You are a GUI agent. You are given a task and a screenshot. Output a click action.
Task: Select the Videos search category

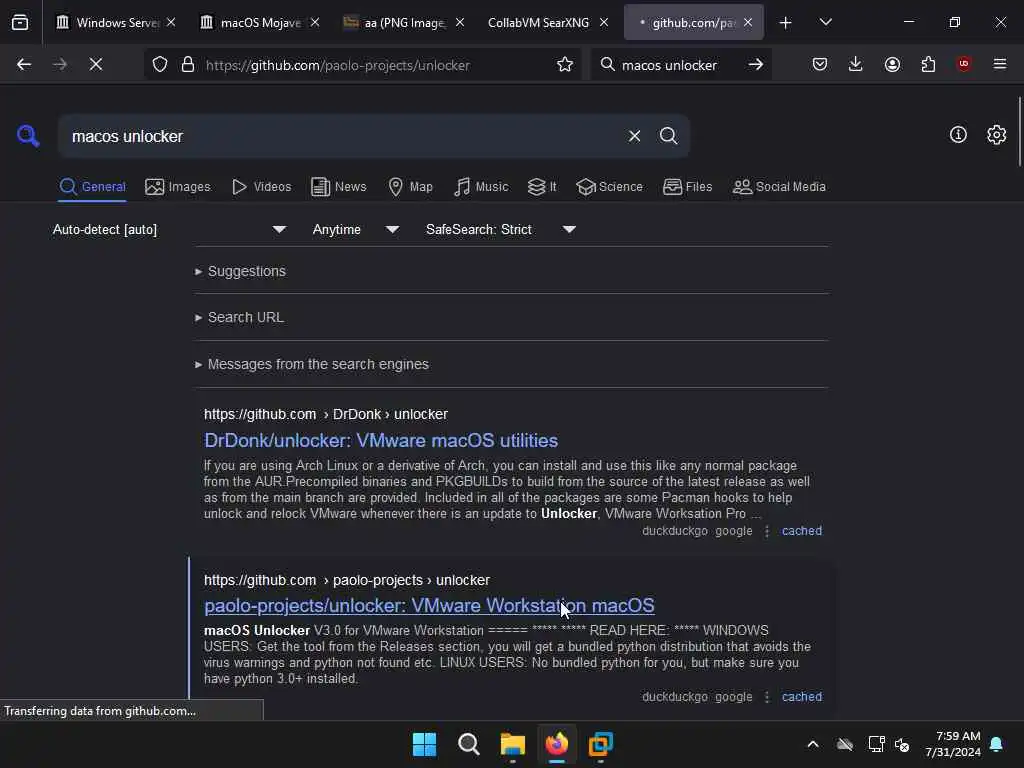tap(261, 187)
